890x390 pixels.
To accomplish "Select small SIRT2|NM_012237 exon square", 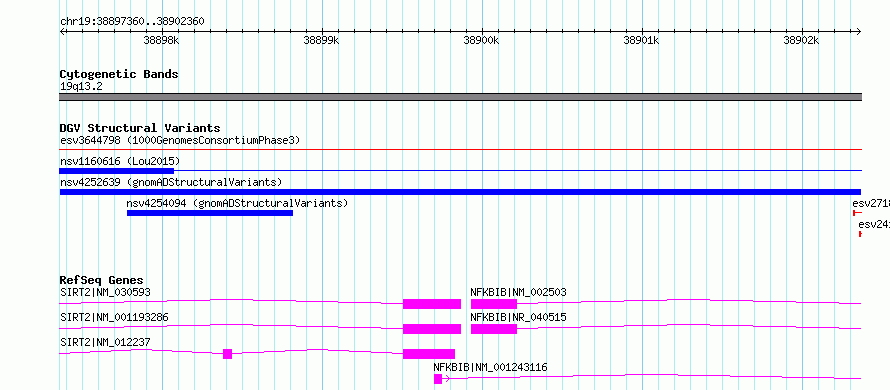I will click(228, 354).
